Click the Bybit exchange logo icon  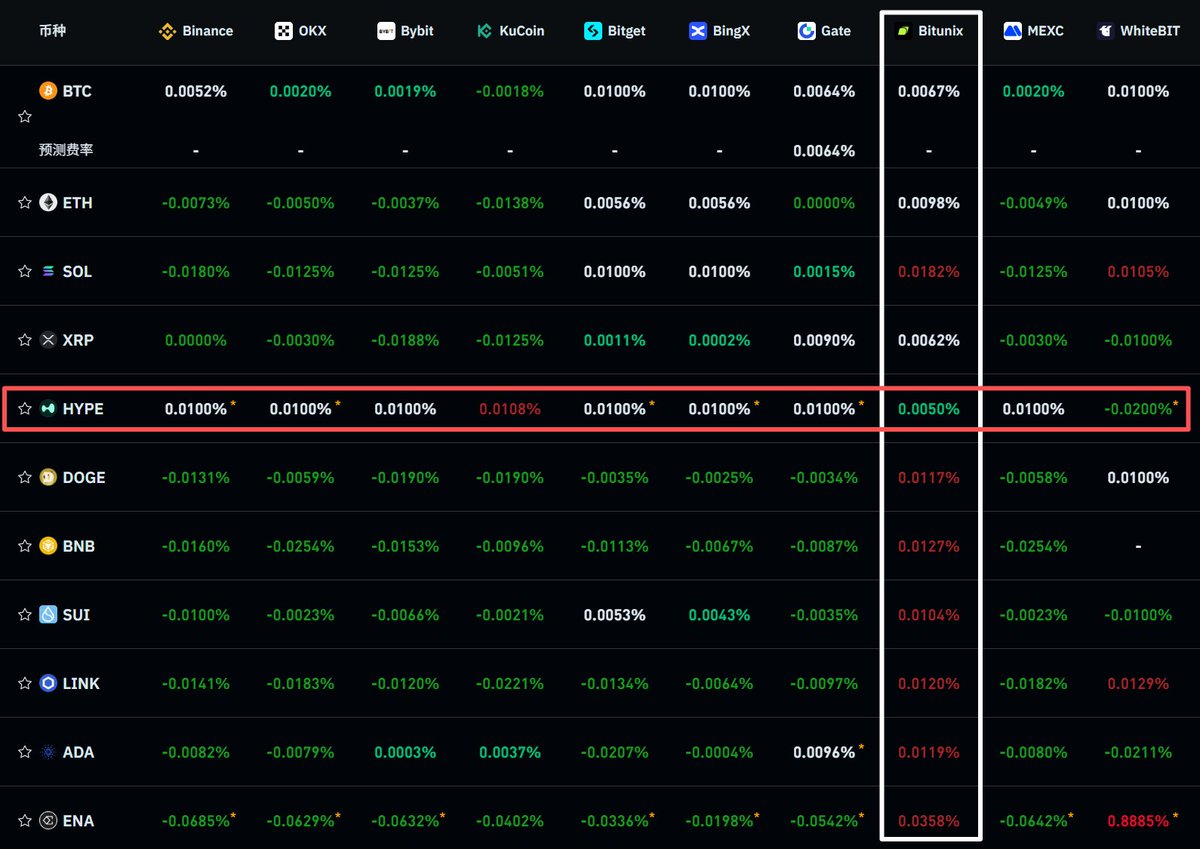click(386, 31)
